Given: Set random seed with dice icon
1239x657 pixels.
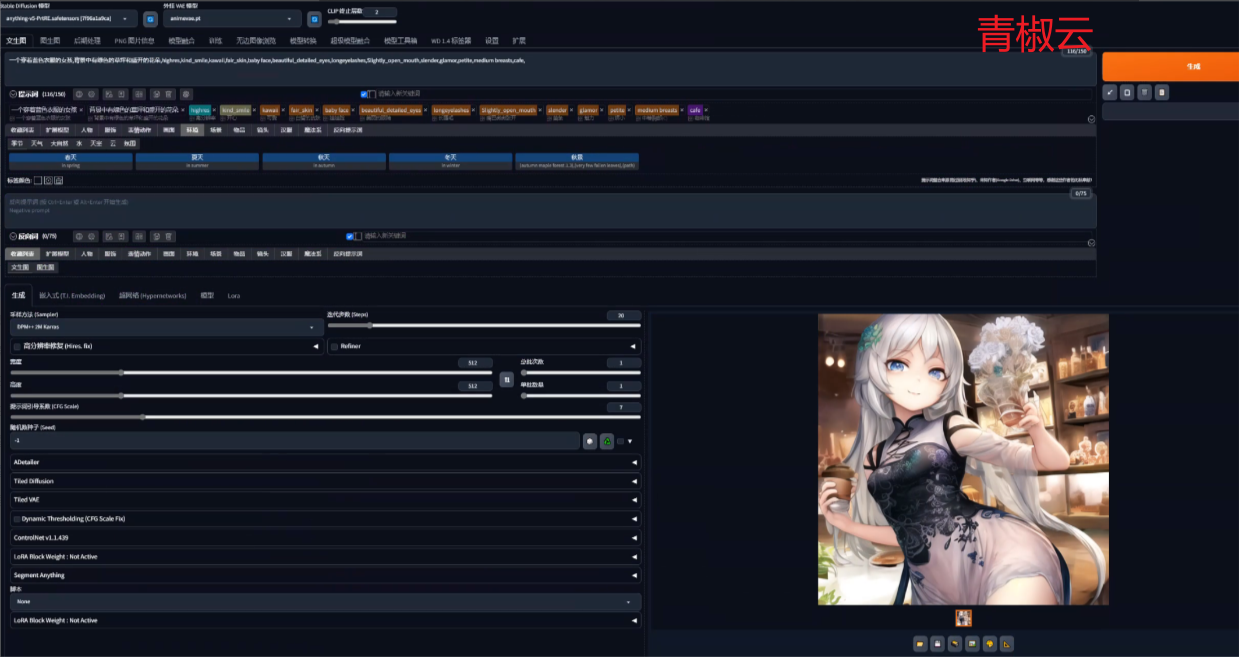Looking at the screenshot, I should point(590,441).
